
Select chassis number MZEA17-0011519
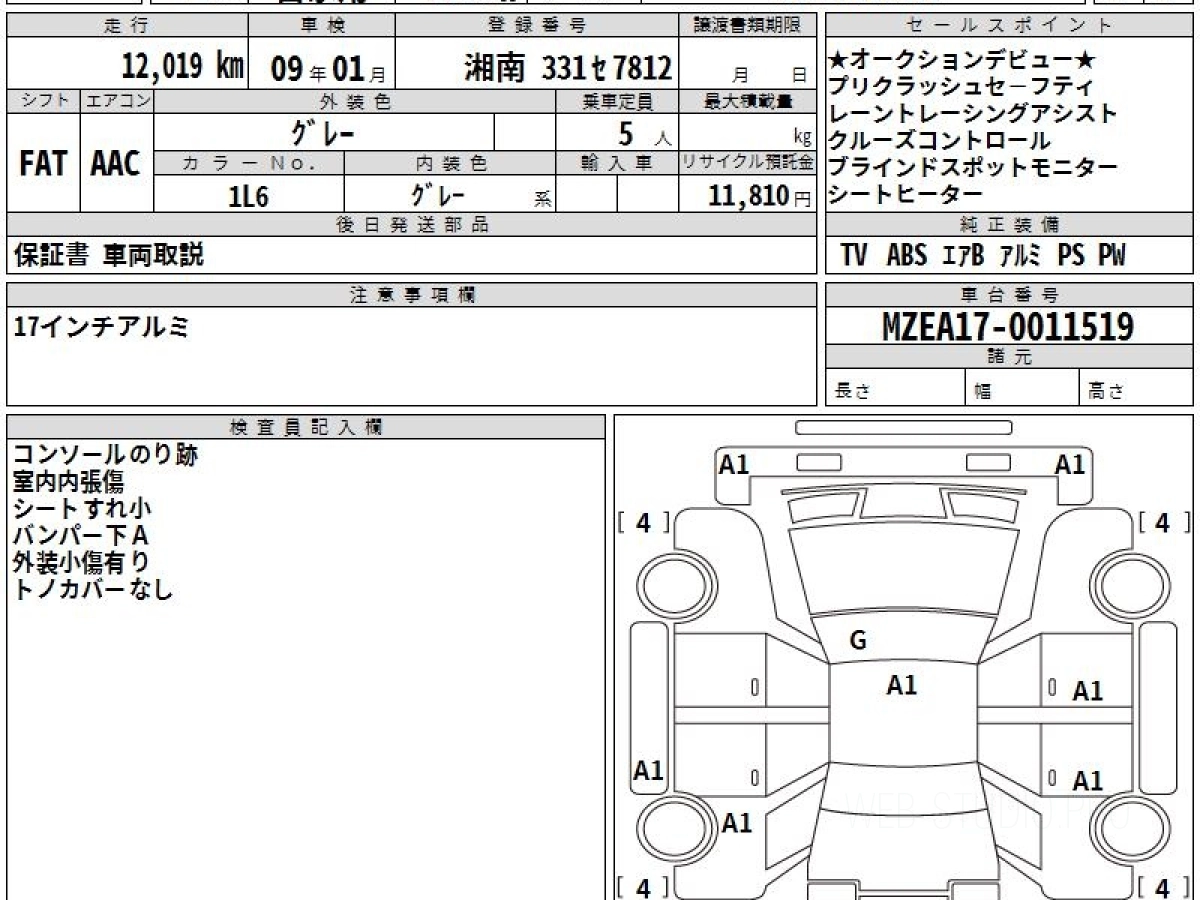[x=1008, y=326]
